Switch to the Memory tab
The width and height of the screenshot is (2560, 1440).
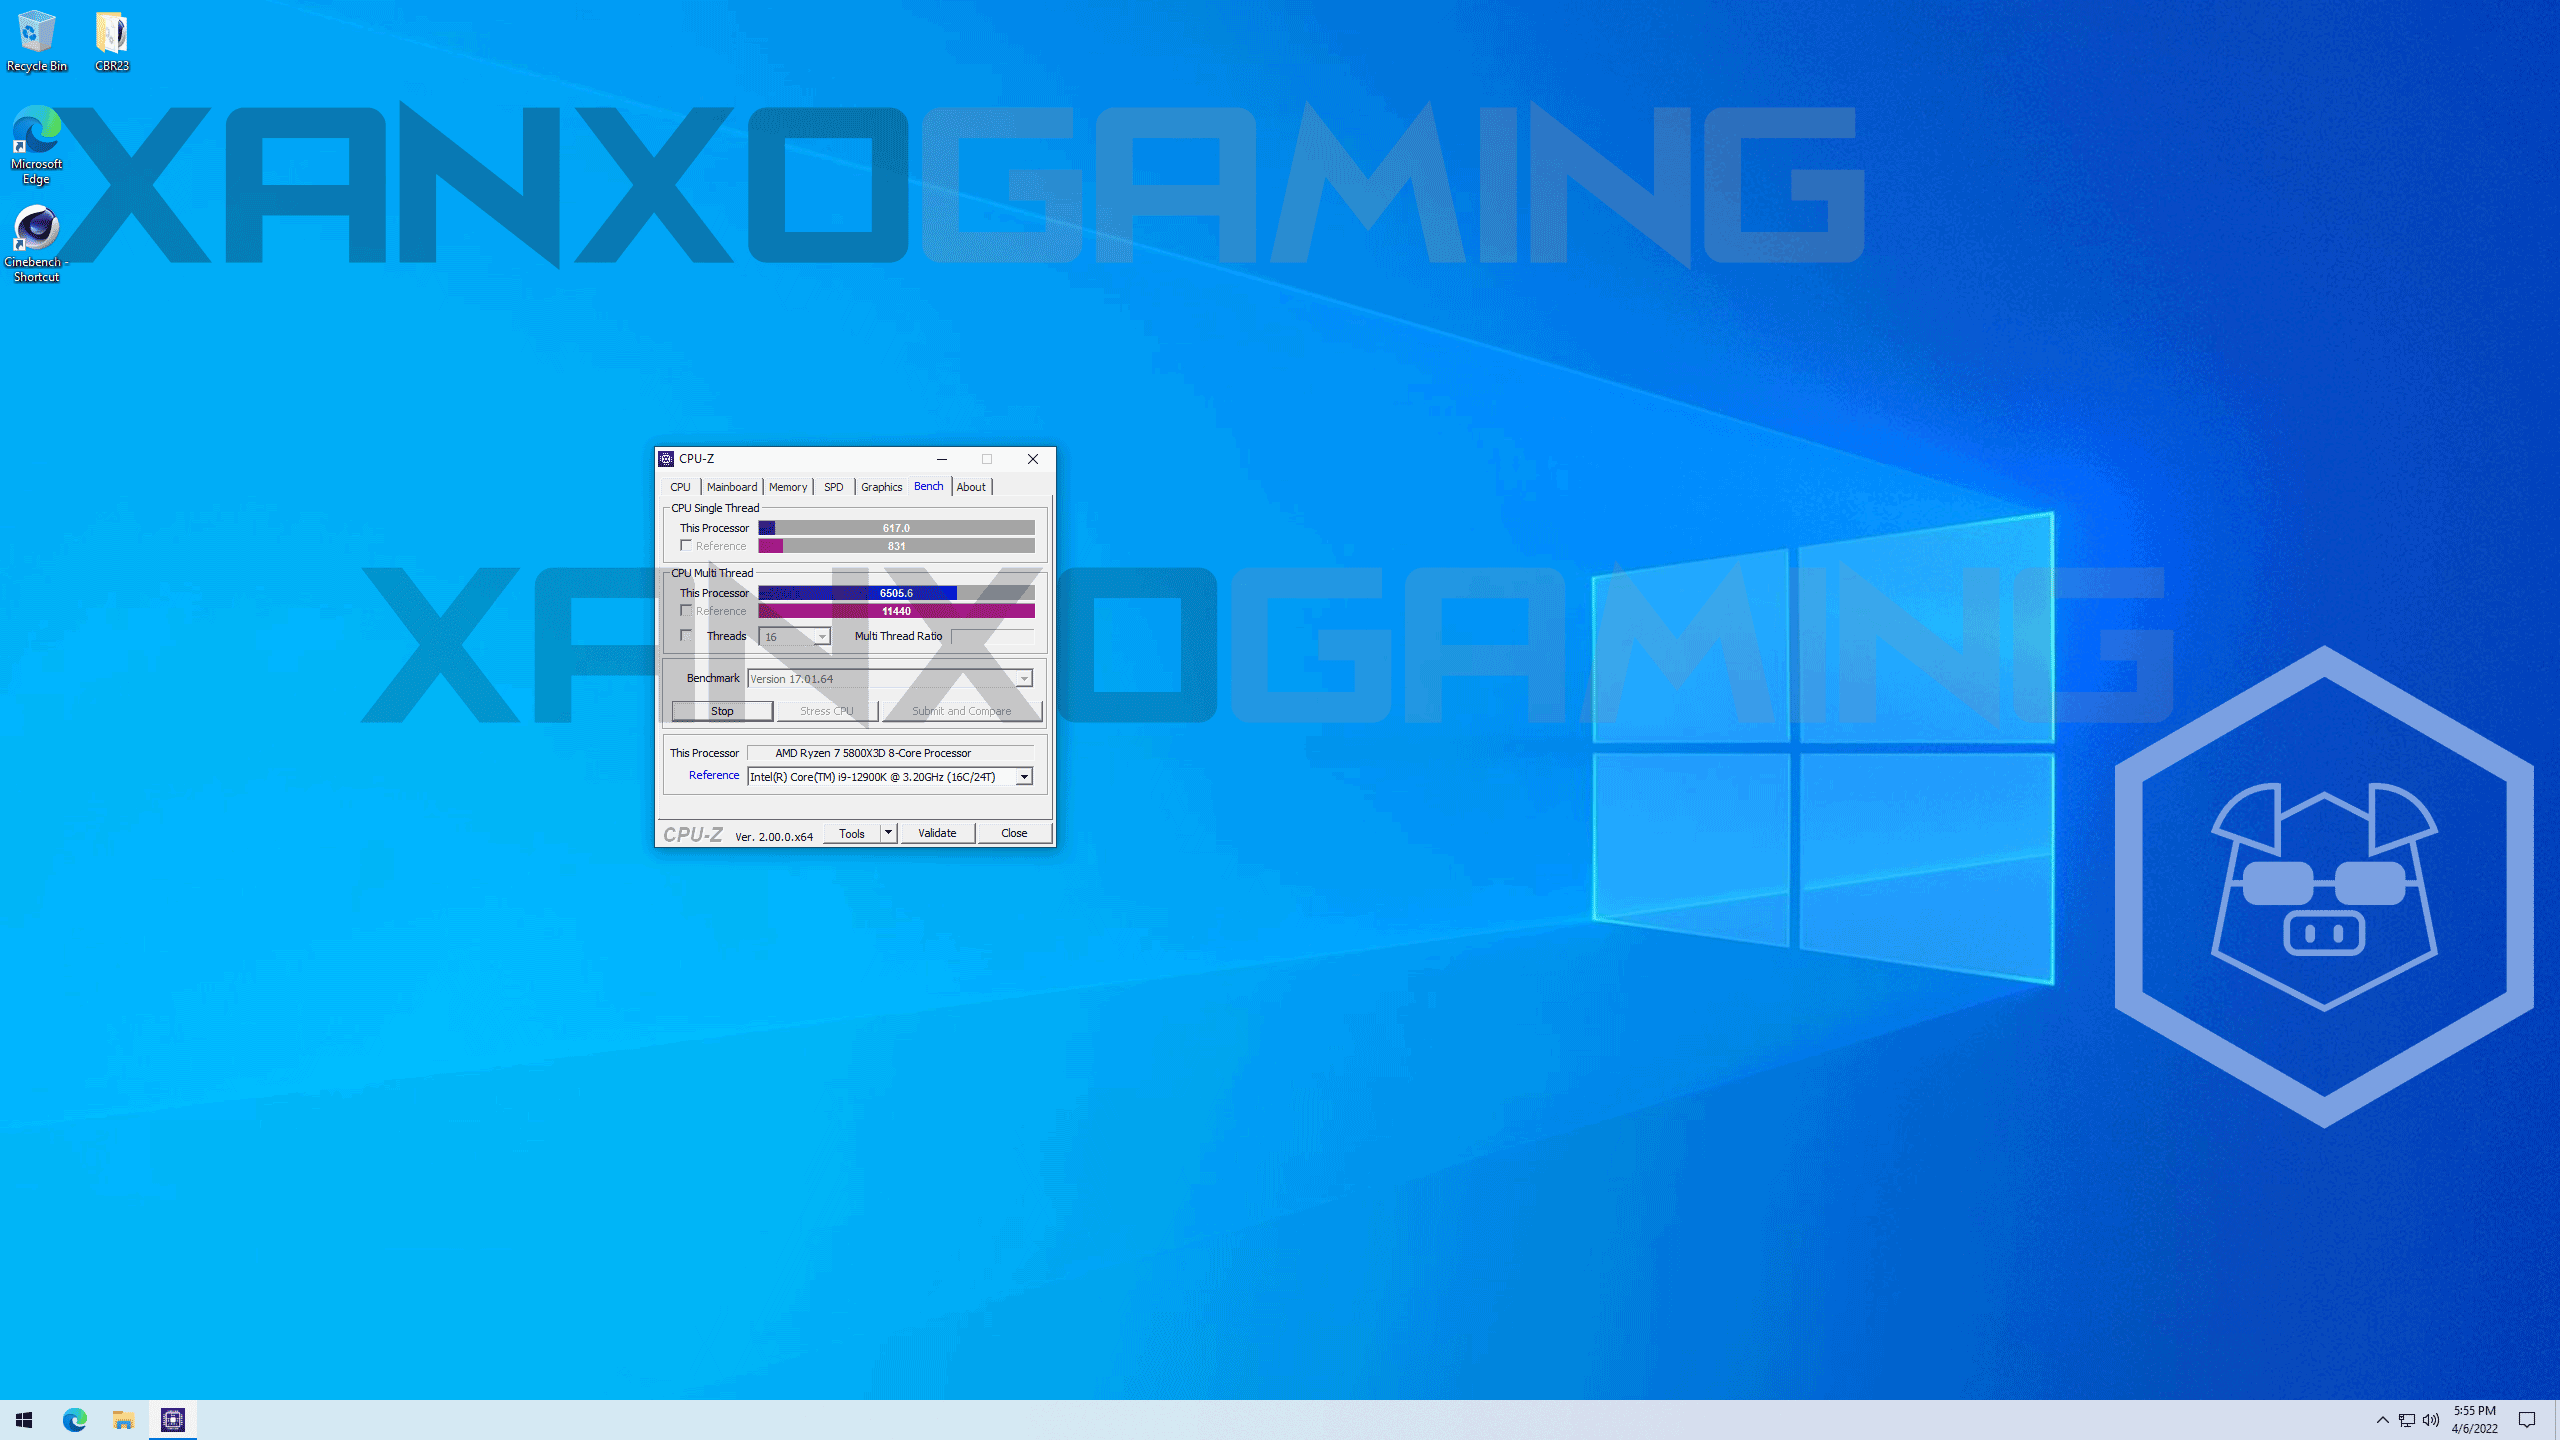coord(787,487)
